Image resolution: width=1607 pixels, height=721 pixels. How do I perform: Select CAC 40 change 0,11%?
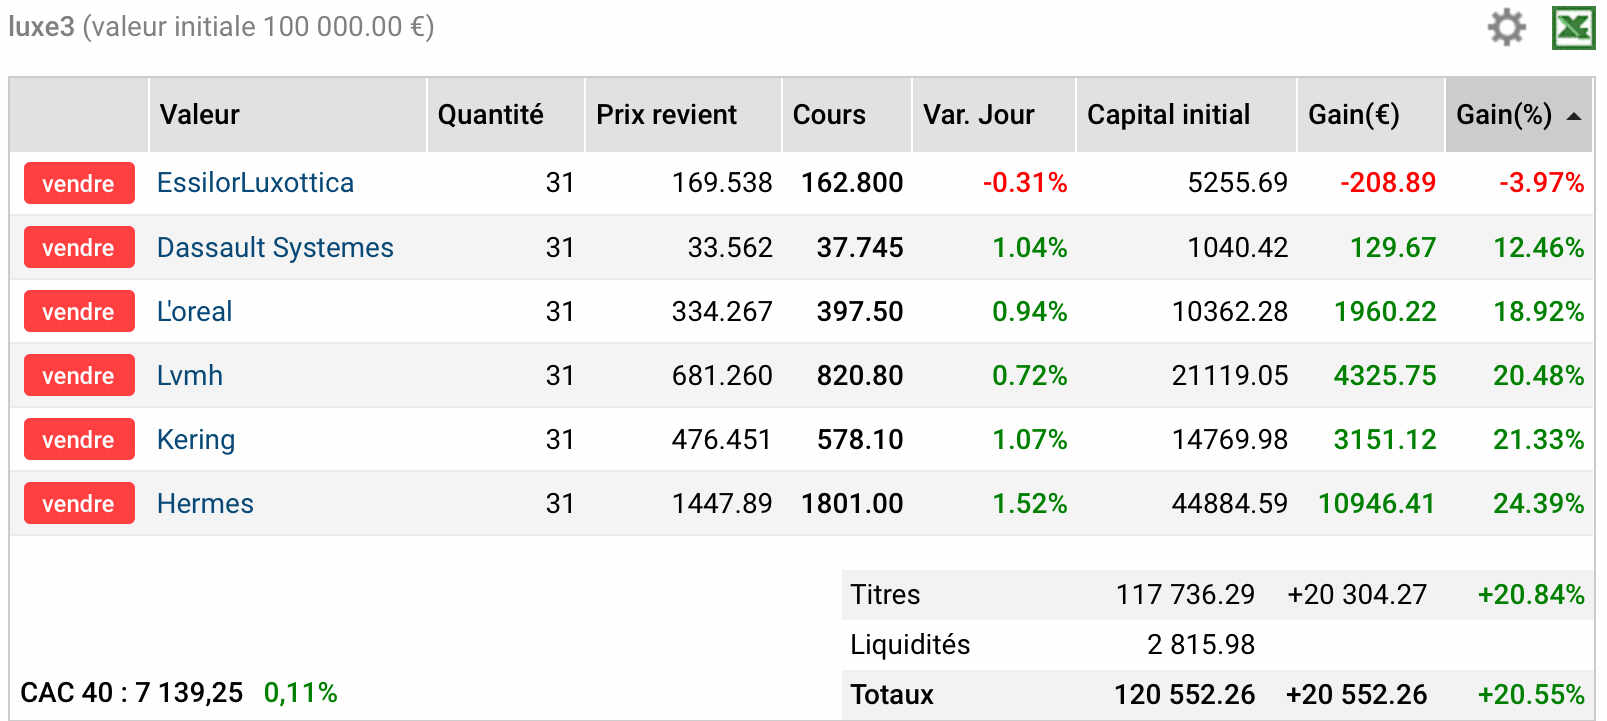(x=301, y=693)
